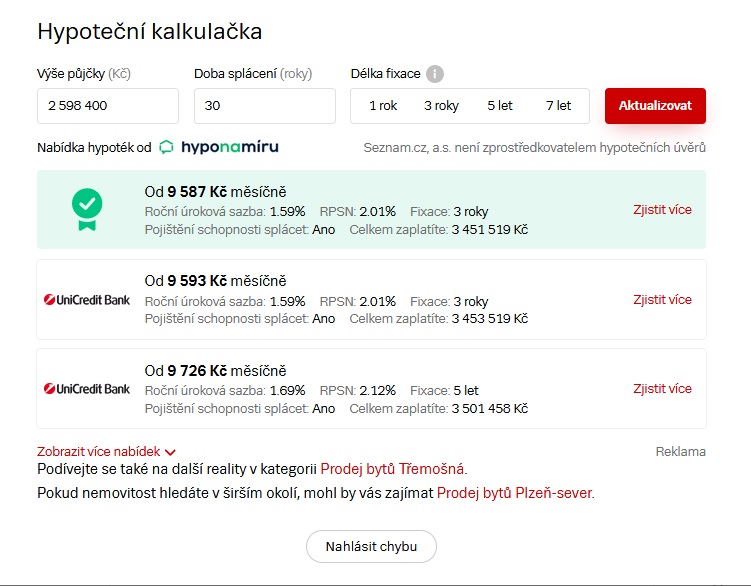Choose the 7 let fixation length
Viewport: 751px width, 586px height.
click(558, 105)
